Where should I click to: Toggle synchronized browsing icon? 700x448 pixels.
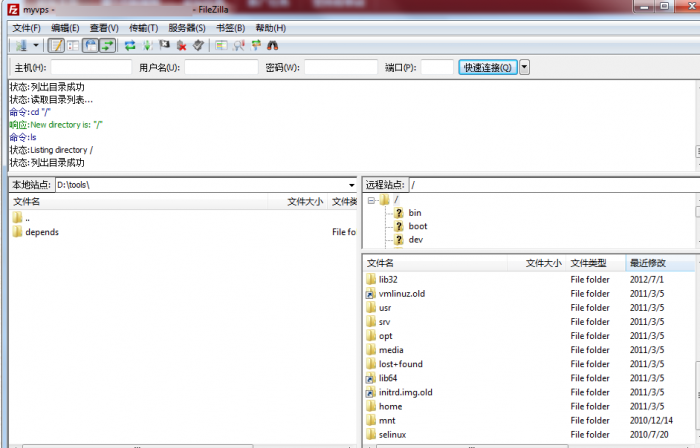[x=256, y=46]
